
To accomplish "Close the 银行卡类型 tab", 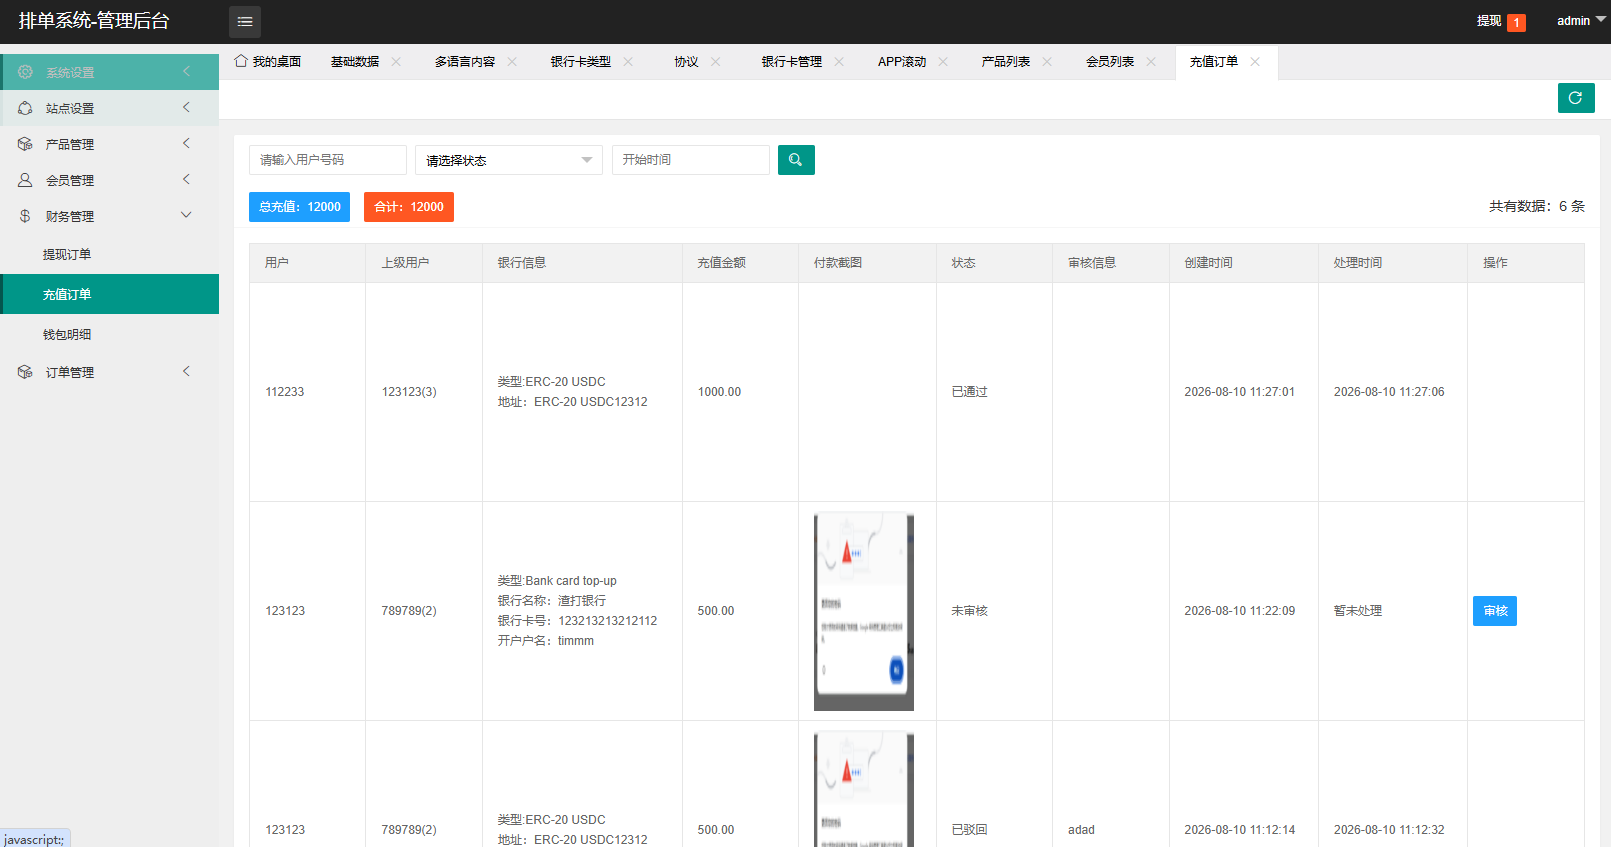I will tap(628, 62).
